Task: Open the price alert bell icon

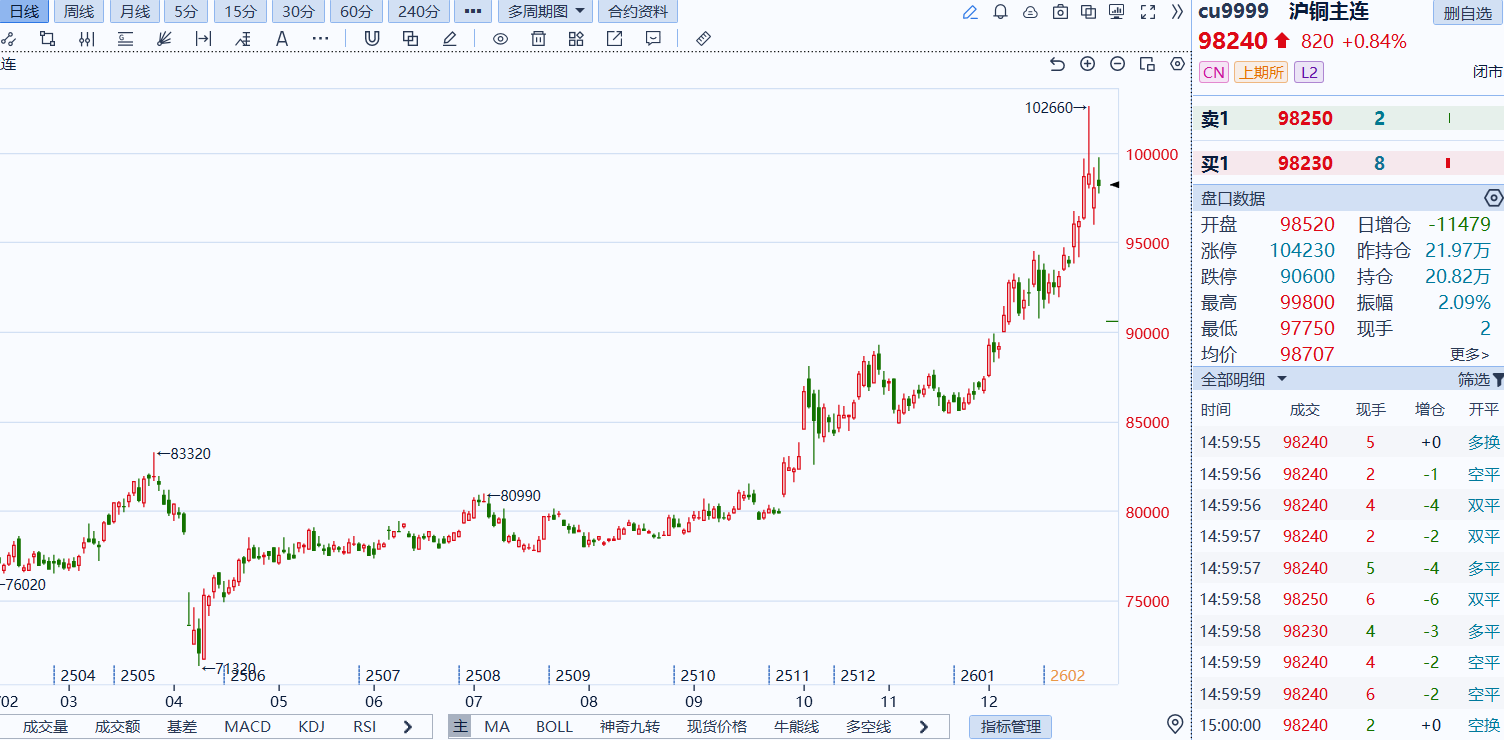Action: pyautogui.click(x=1000, y=12)
